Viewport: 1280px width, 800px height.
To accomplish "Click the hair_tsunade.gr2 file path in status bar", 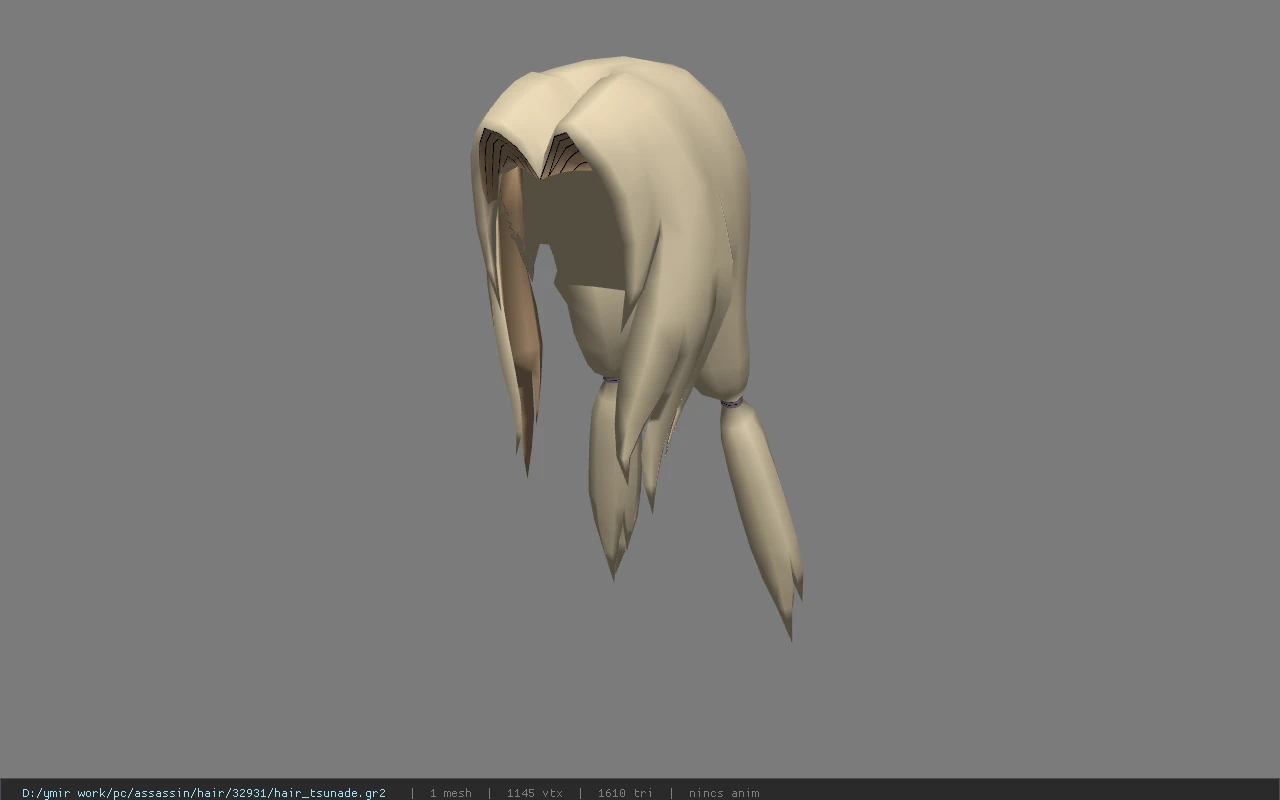I will click(x=204, y=793).
